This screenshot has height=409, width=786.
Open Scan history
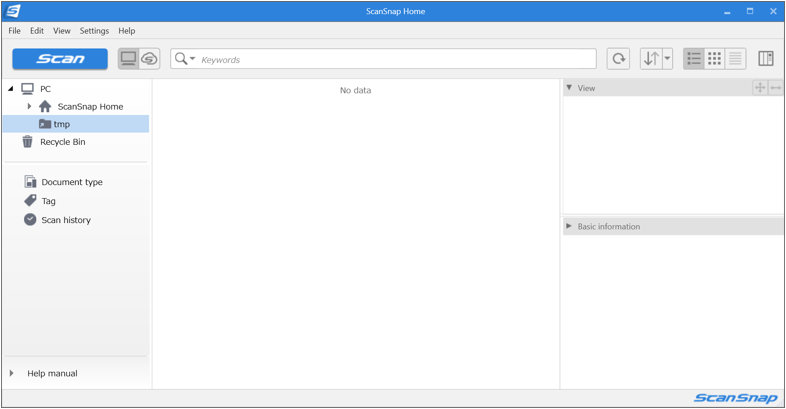[66, 220]
